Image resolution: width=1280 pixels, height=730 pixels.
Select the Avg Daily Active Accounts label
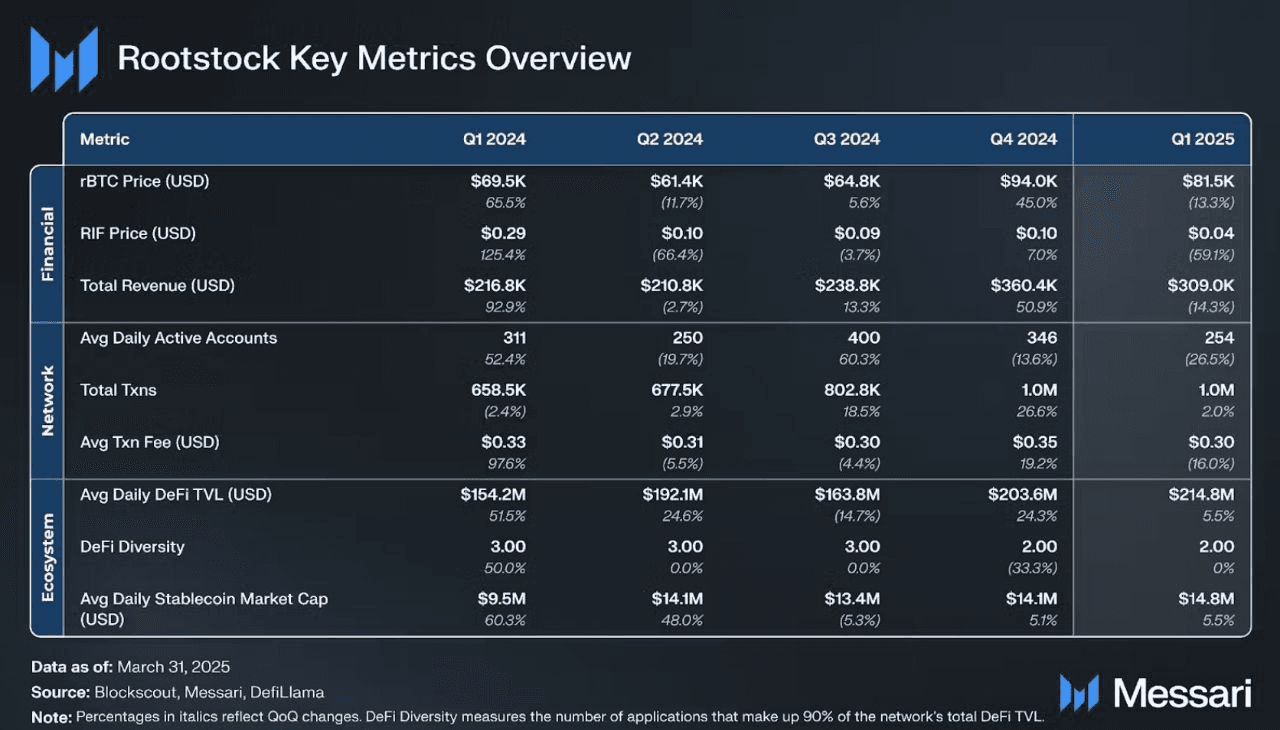179,338
